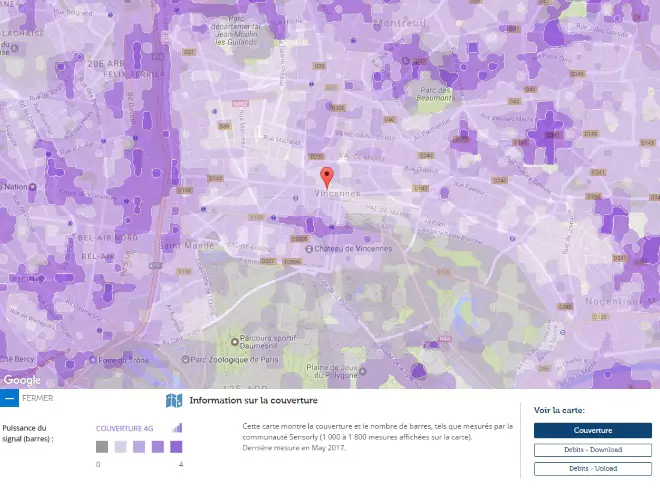This screenshot has height=490, width=660.
Task: Click the FERMER label to close panel
Action: pos(37,398)
